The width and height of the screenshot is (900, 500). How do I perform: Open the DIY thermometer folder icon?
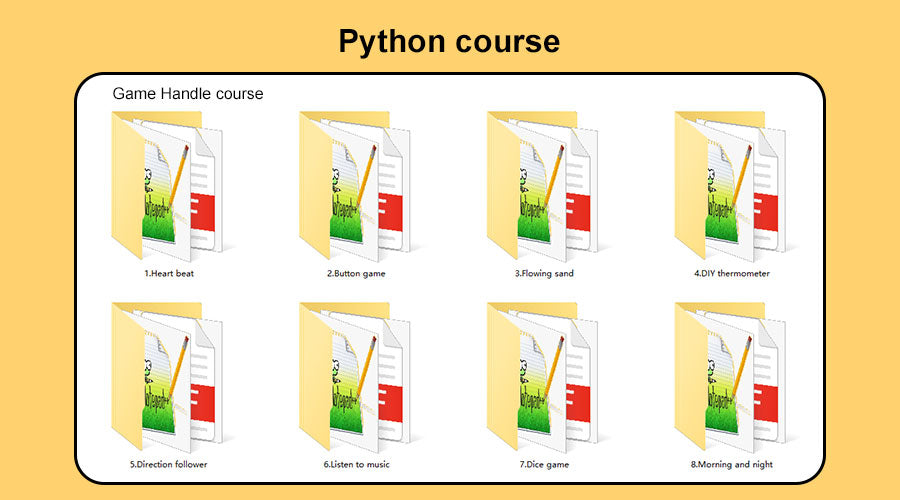[728, 187]
